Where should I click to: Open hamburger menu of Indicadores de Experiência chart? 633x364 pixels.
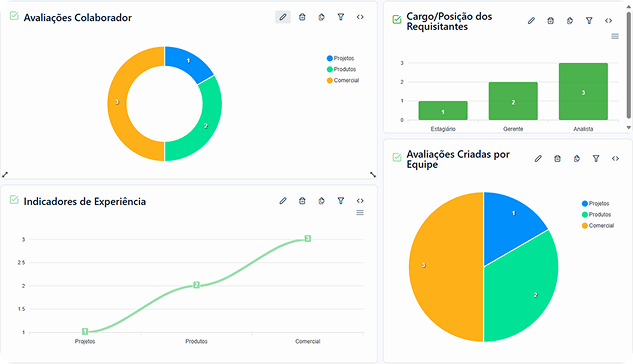click(x=360, y=213)
